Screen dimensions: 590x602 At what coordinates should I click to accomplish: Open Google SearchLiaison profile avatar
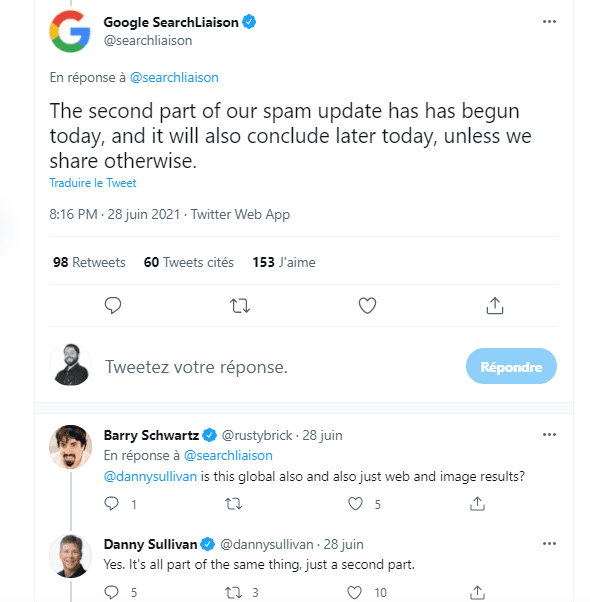click(x=70, y=31)
